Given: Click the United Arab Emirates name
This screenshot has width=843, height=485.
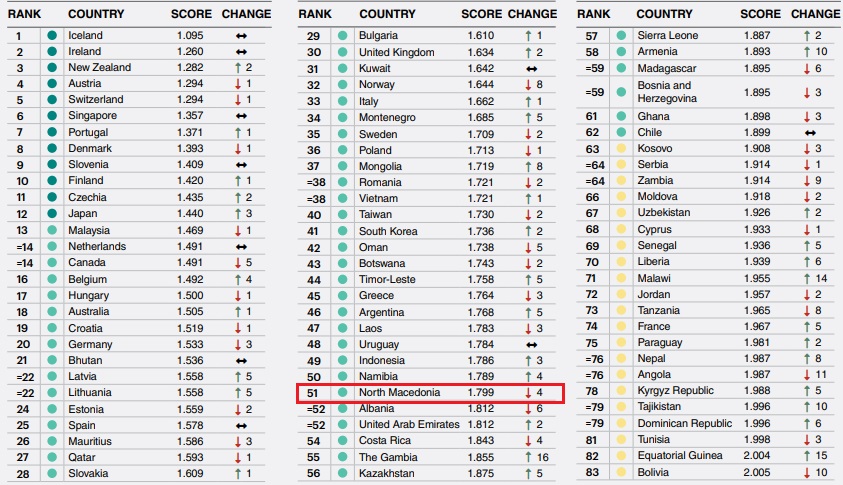Looking at the screenshot, I should click(409, 425).
